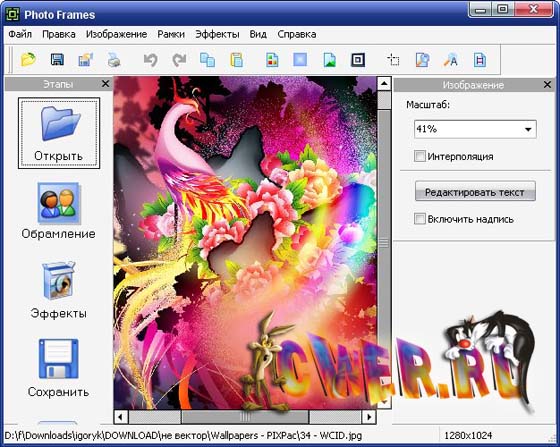Select the crop tool icon
The image size is (560, 447).
pos(394,59)
